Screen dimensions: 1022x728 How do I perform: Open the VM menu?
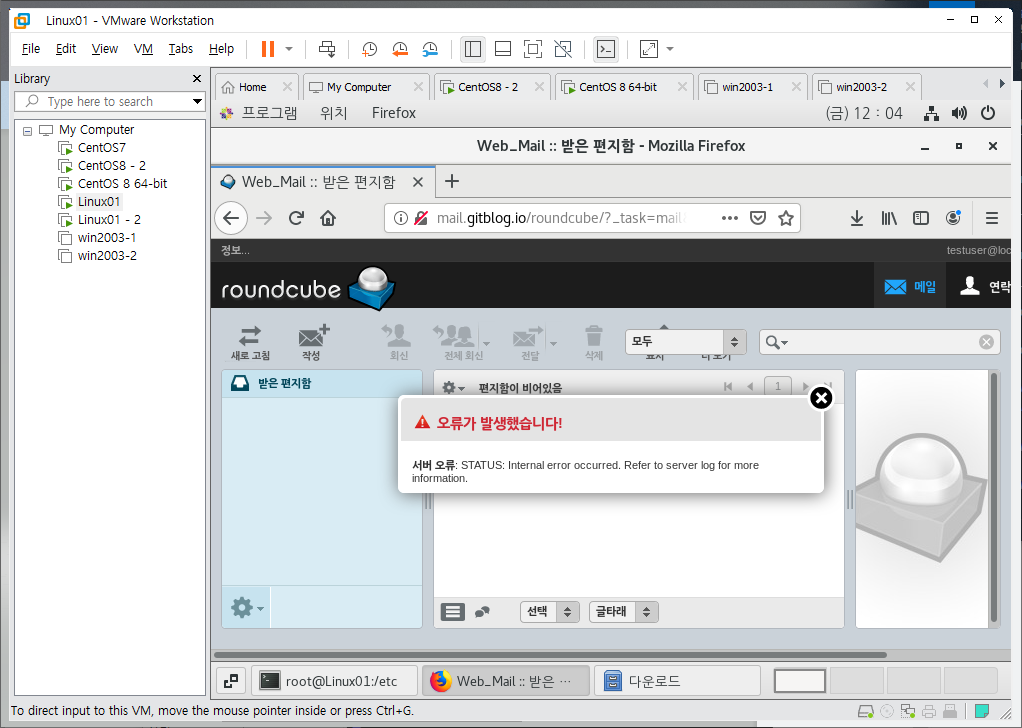[x=143, y=49]
